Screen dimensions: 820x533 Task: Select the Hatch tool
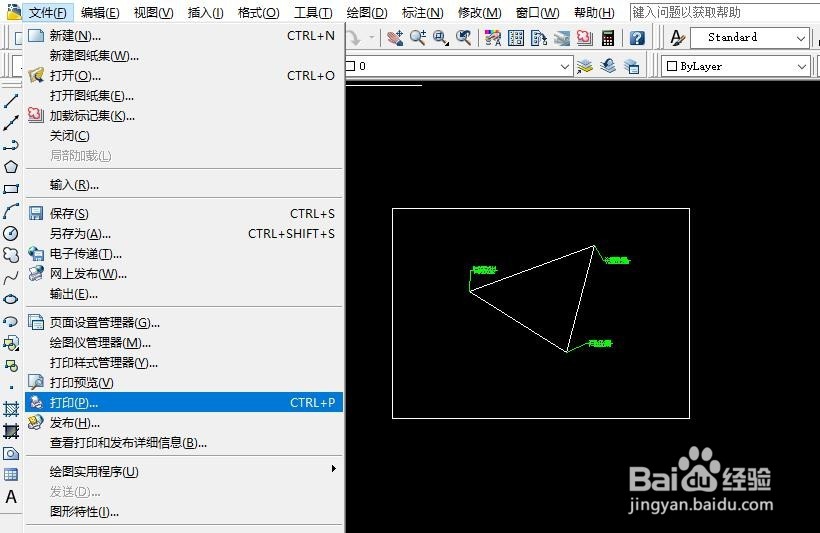pyautogui.click(x=11, y=409)
